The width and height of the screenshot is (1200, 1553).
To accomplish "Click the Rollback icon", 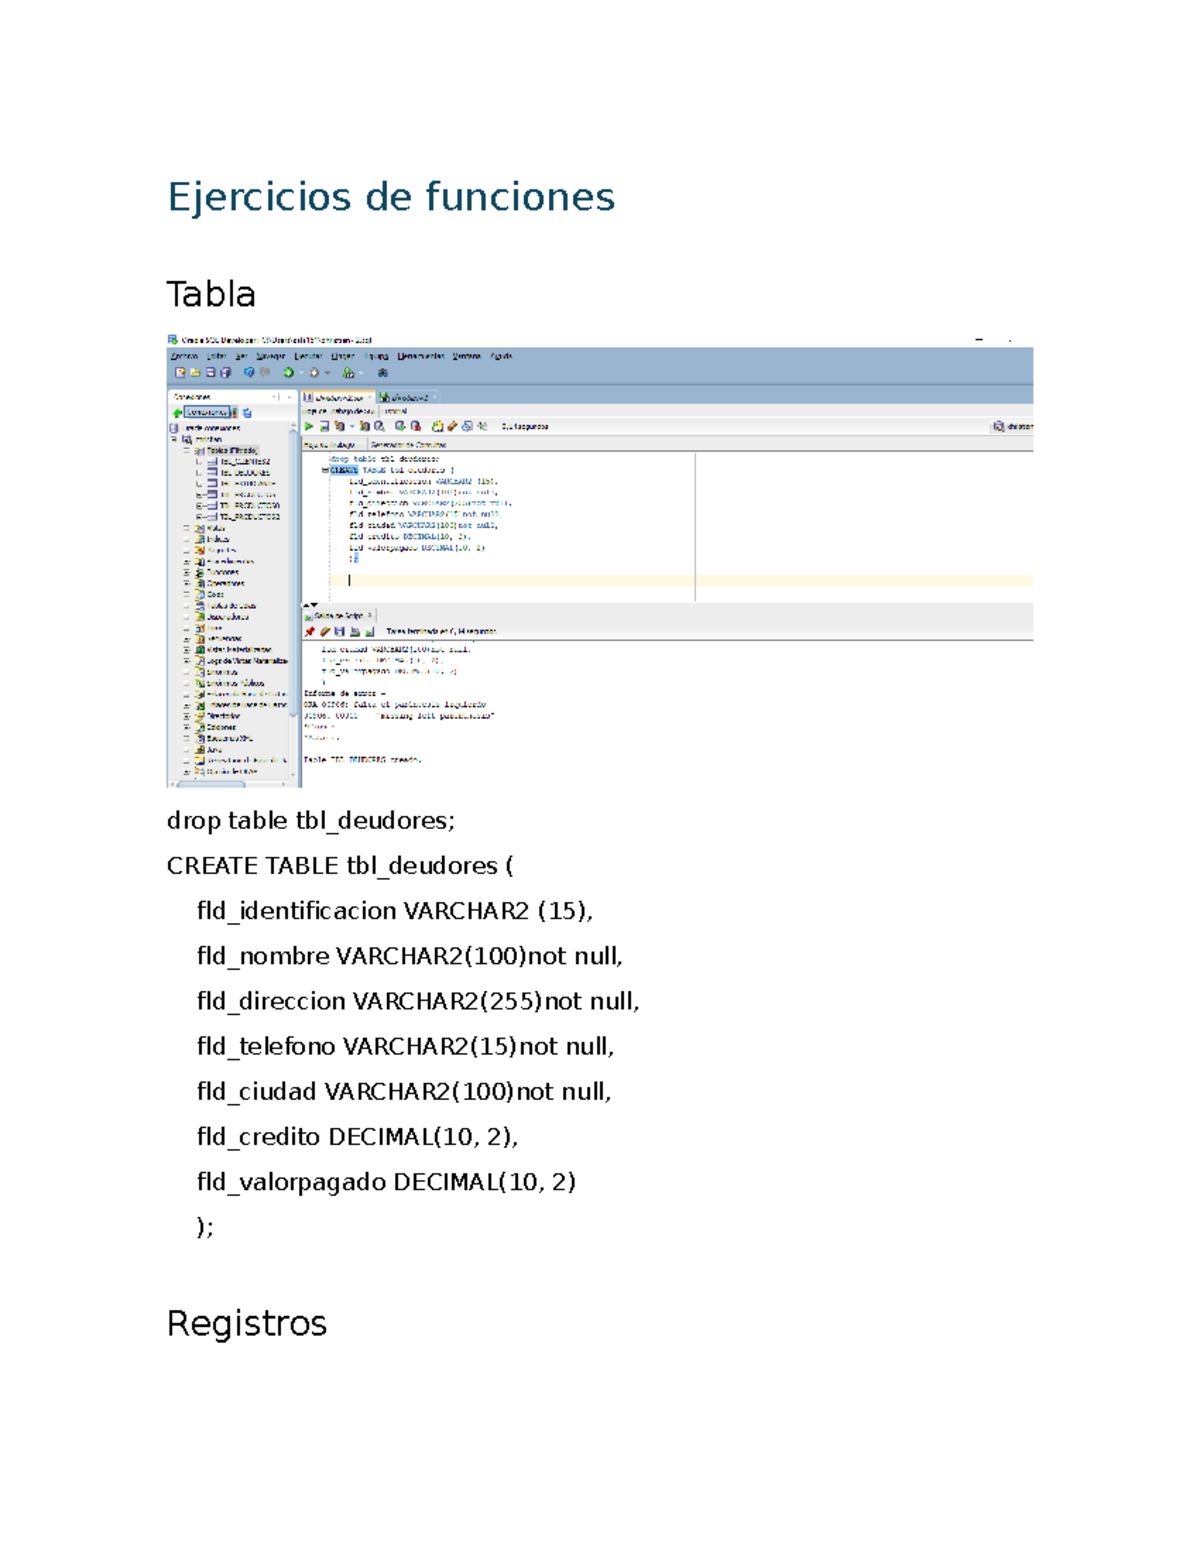I will [415, 425].
